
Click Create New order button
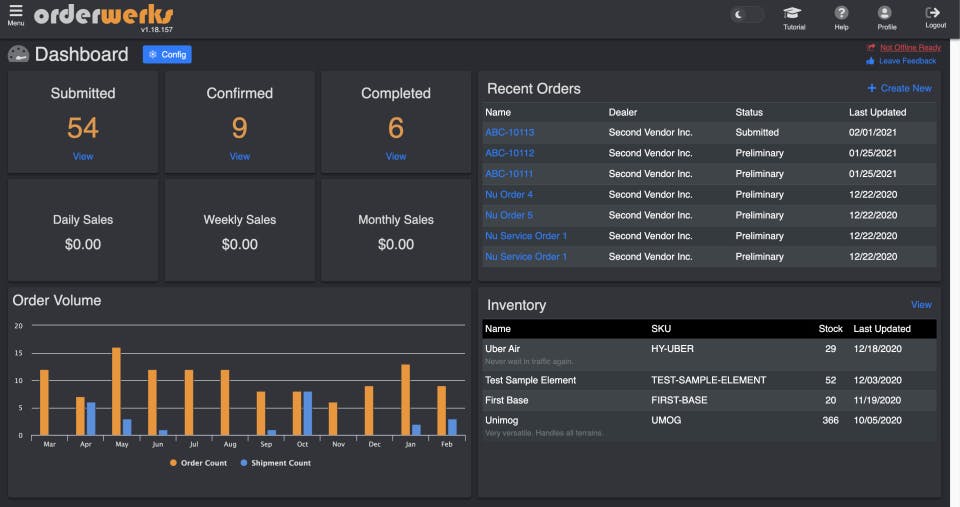[x=899, y=88]
